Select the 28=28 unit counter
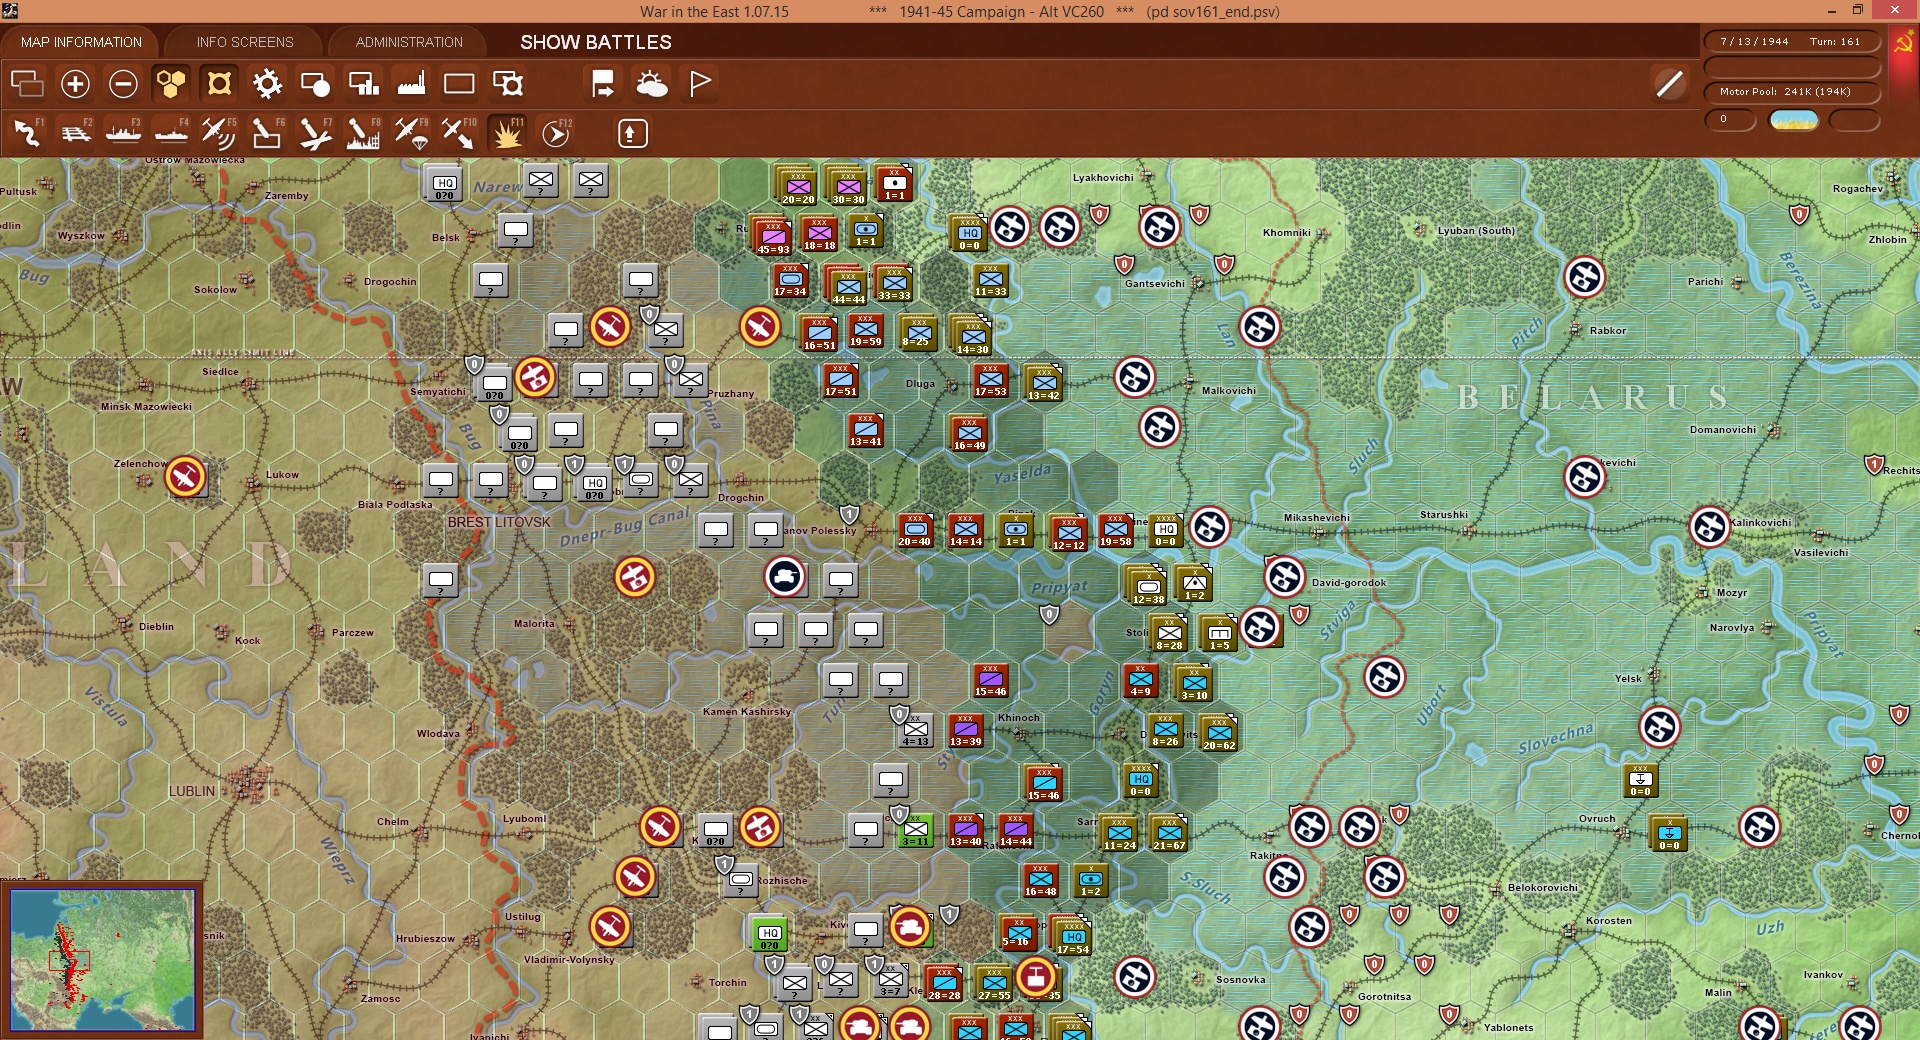This screenshot has width=1920, height=1040. 944,983
